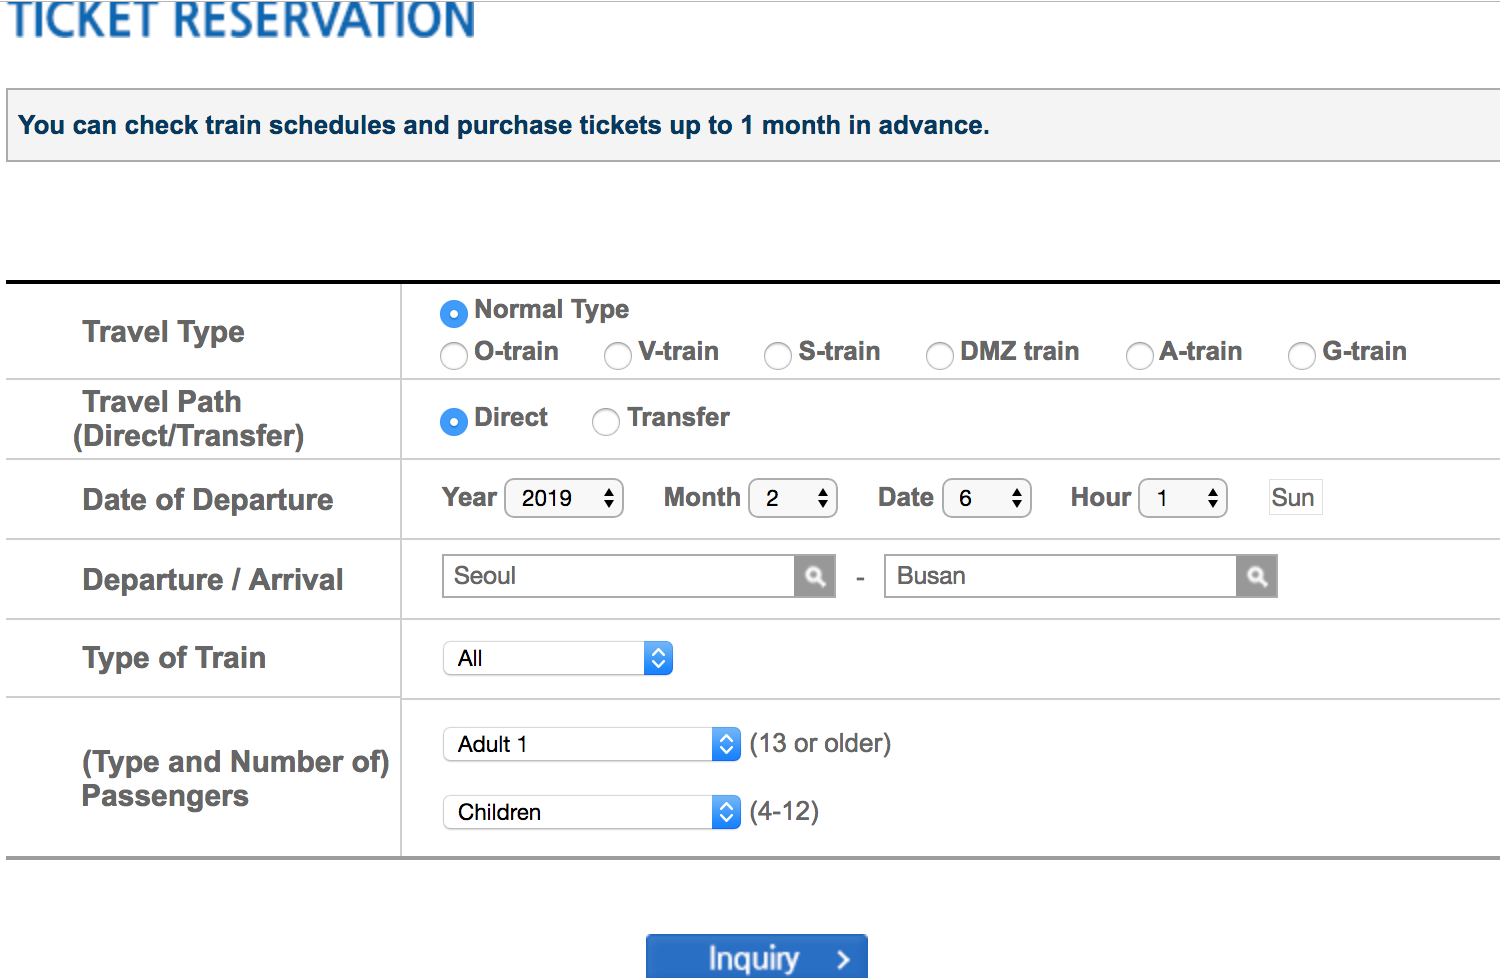The image size is (1500, 978).
Task: Expand the Date dropdown
Action: point(987,498)
